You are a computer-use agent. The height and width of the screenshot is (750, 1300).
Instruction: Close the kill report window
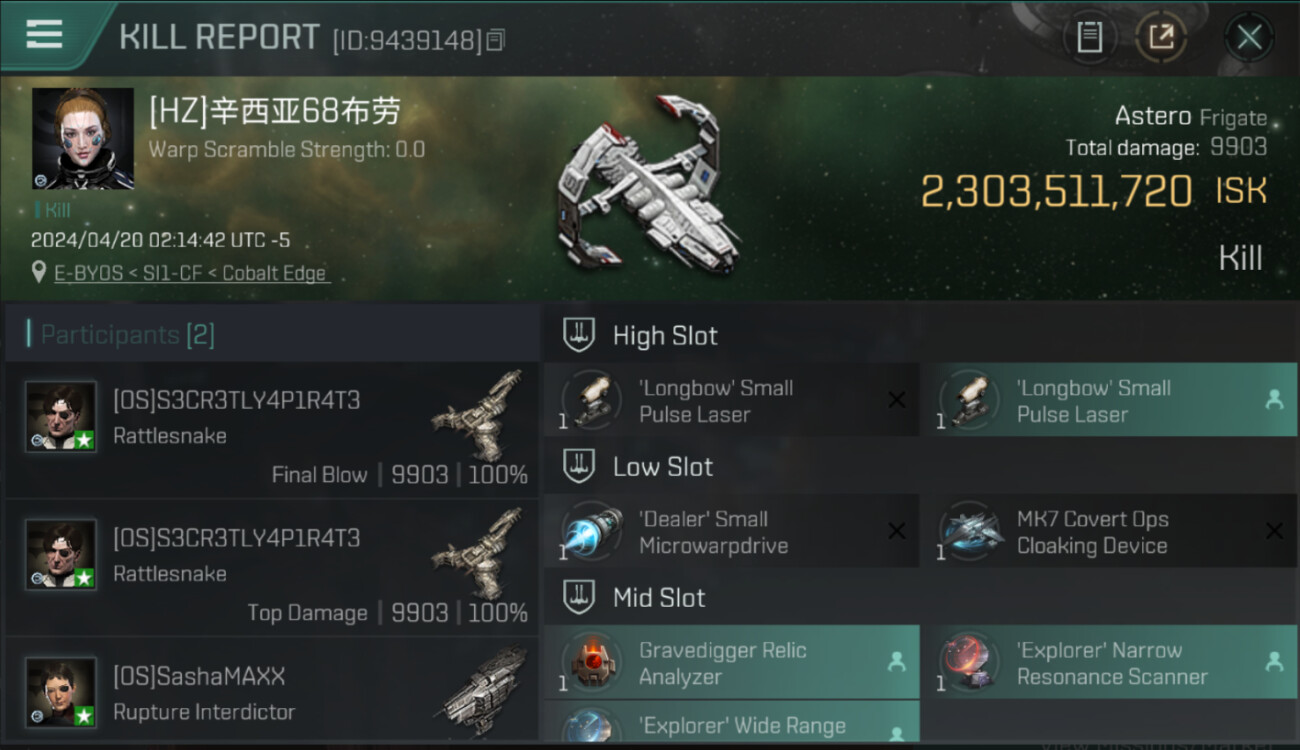[x=1249, y=38]
